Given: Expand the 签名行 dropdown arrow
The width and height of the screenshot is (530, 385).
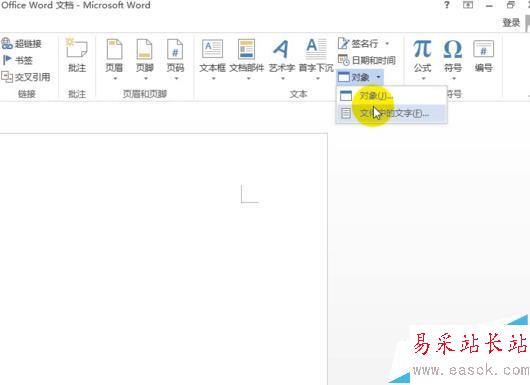Looking at the screenshot, I should click(387, 44).
